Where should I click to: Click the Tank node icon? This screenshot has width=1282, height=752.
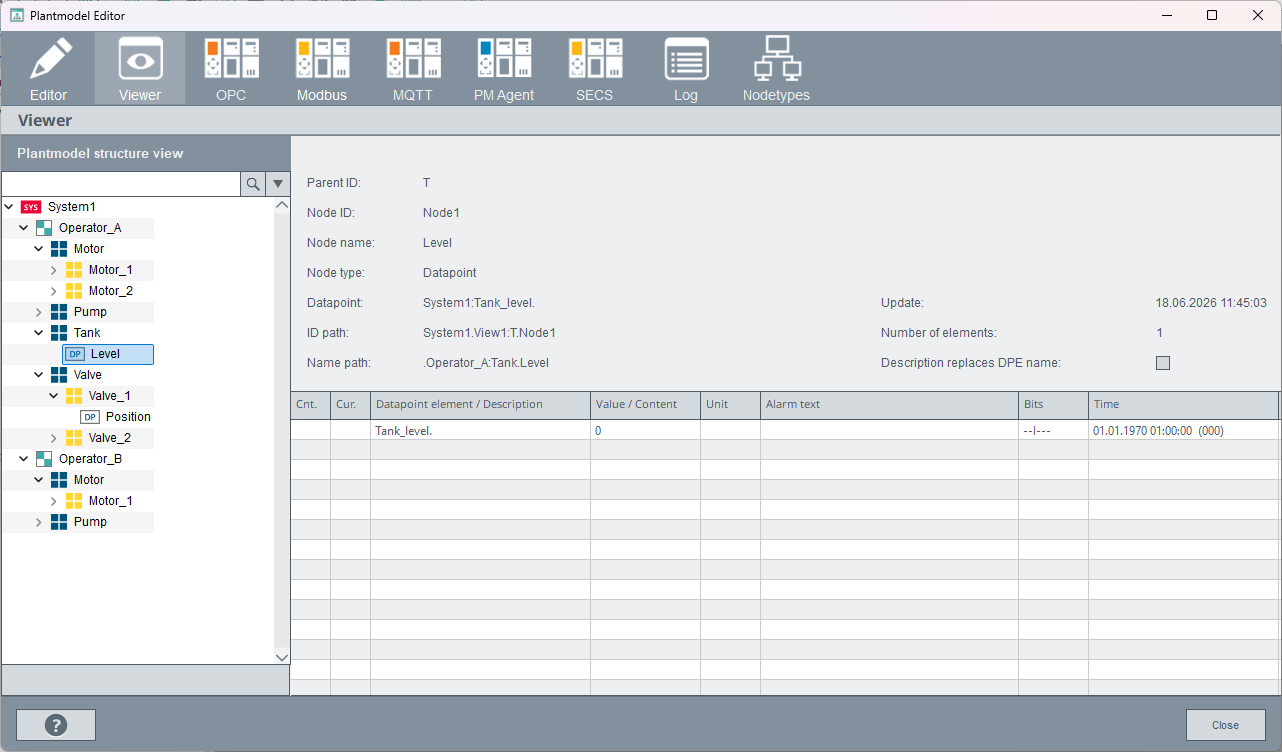[x=59, y=333]
